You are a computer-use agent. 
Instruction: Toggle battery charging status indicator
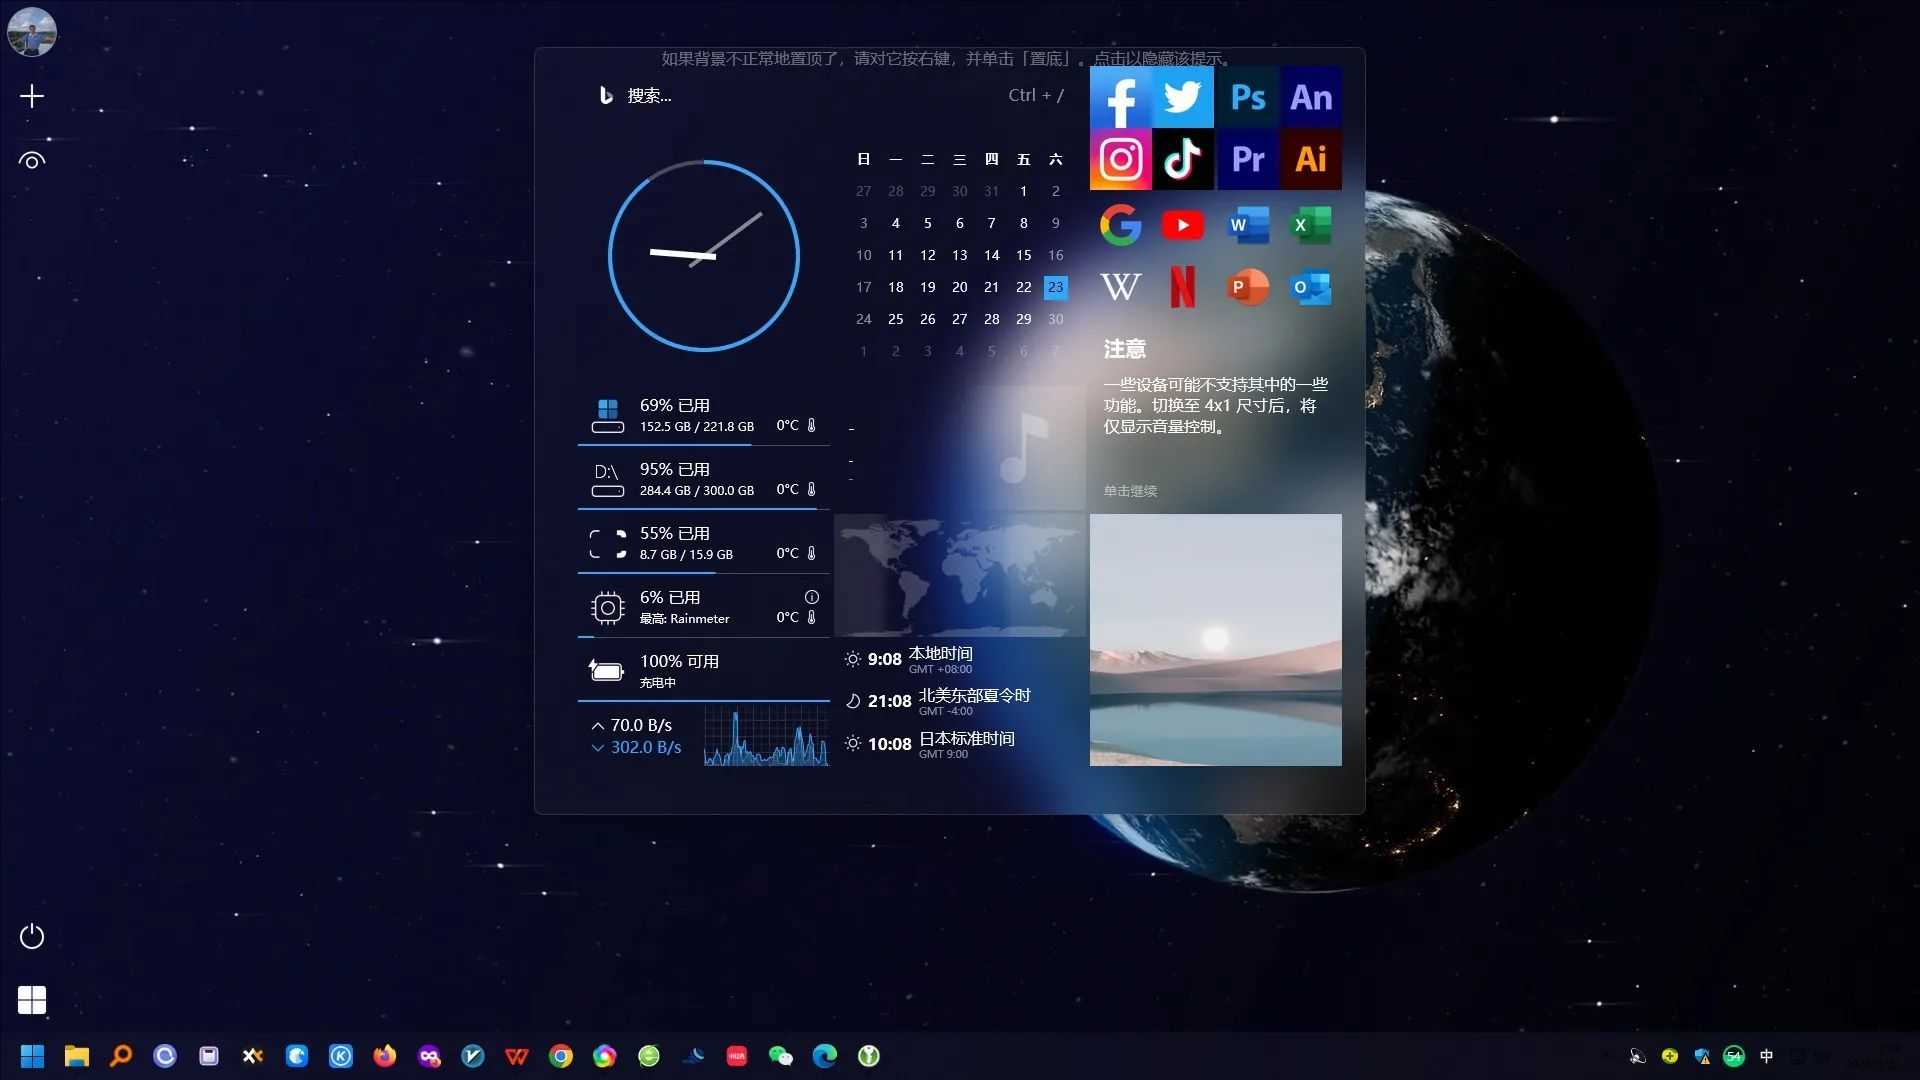605,671
